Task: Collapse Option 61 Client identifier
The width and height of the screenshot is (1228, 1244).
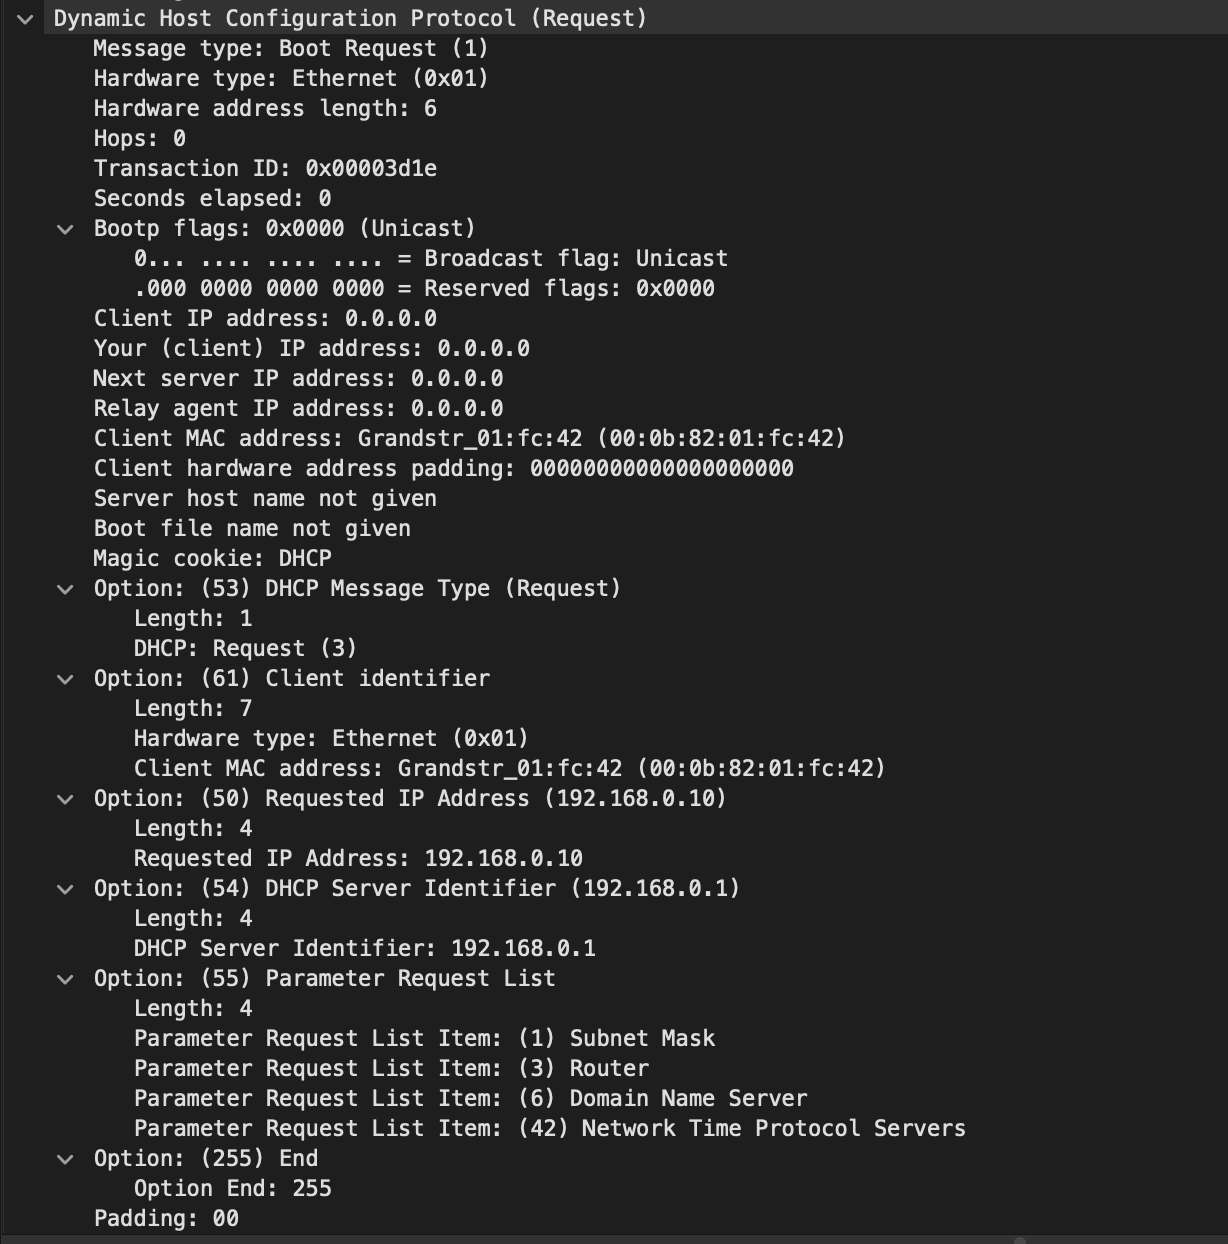Action: [x=65, y=679]
